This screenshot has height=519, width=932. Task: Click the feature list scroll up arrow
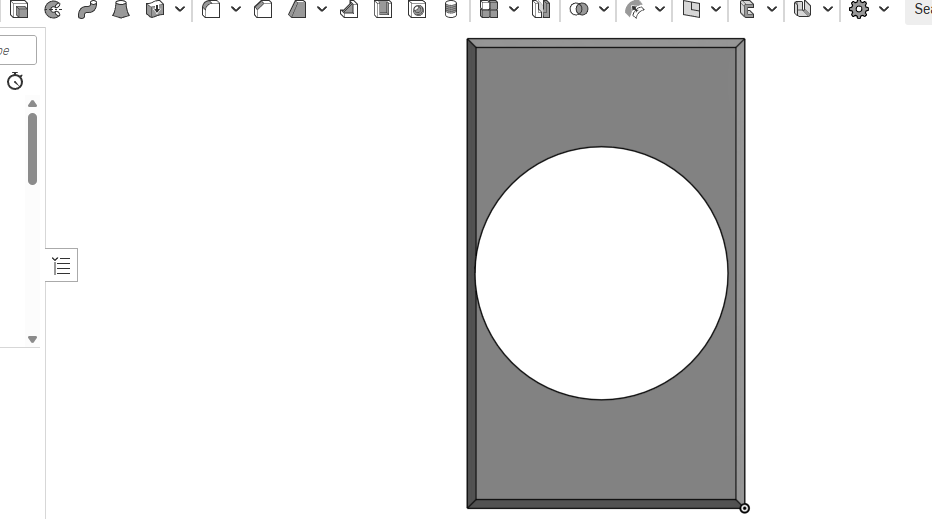tap(33, 103)
